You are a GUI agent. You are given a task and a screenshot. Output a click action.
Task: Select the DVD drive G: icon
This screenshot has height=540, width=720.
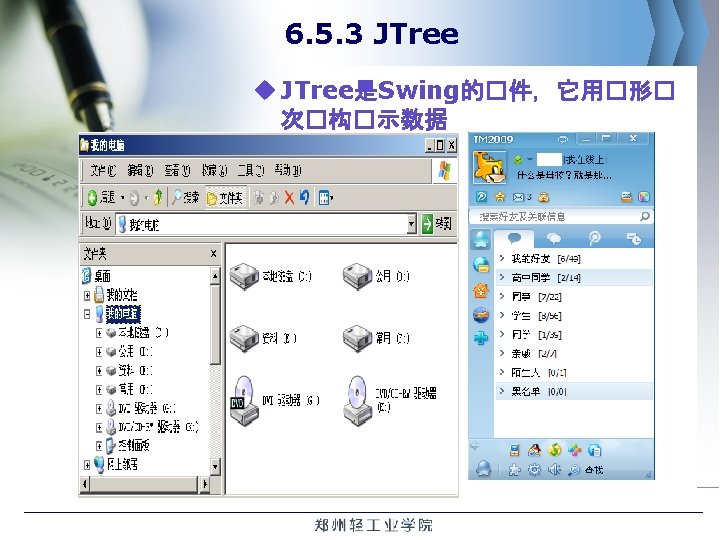[x=244, y=400]
